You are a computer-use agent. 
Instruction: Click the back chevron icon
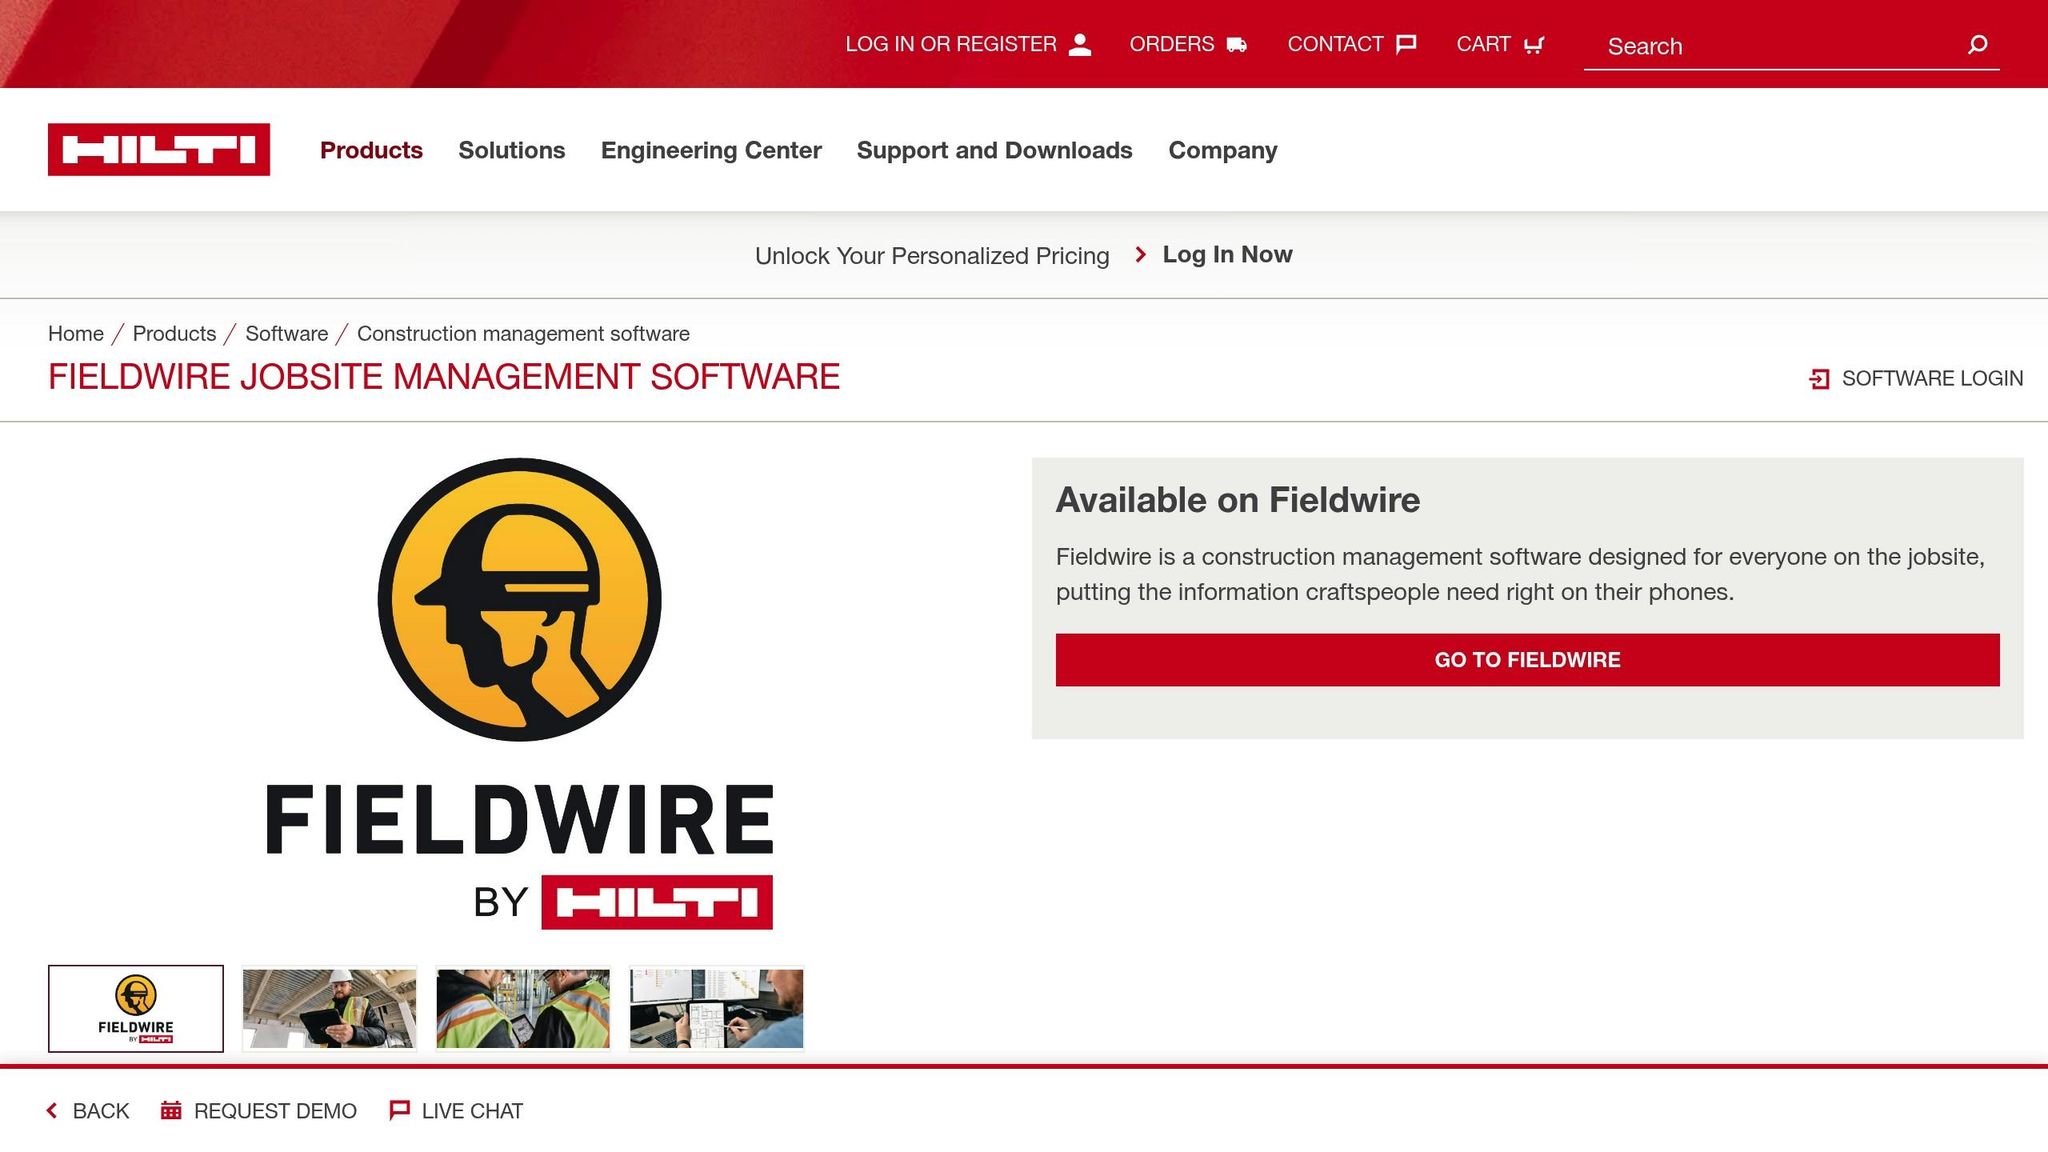52,1110
